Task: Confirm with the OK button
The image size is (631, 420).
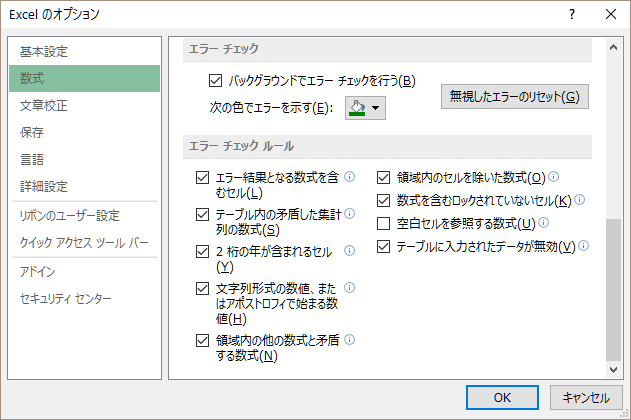Action: (502, 397)
